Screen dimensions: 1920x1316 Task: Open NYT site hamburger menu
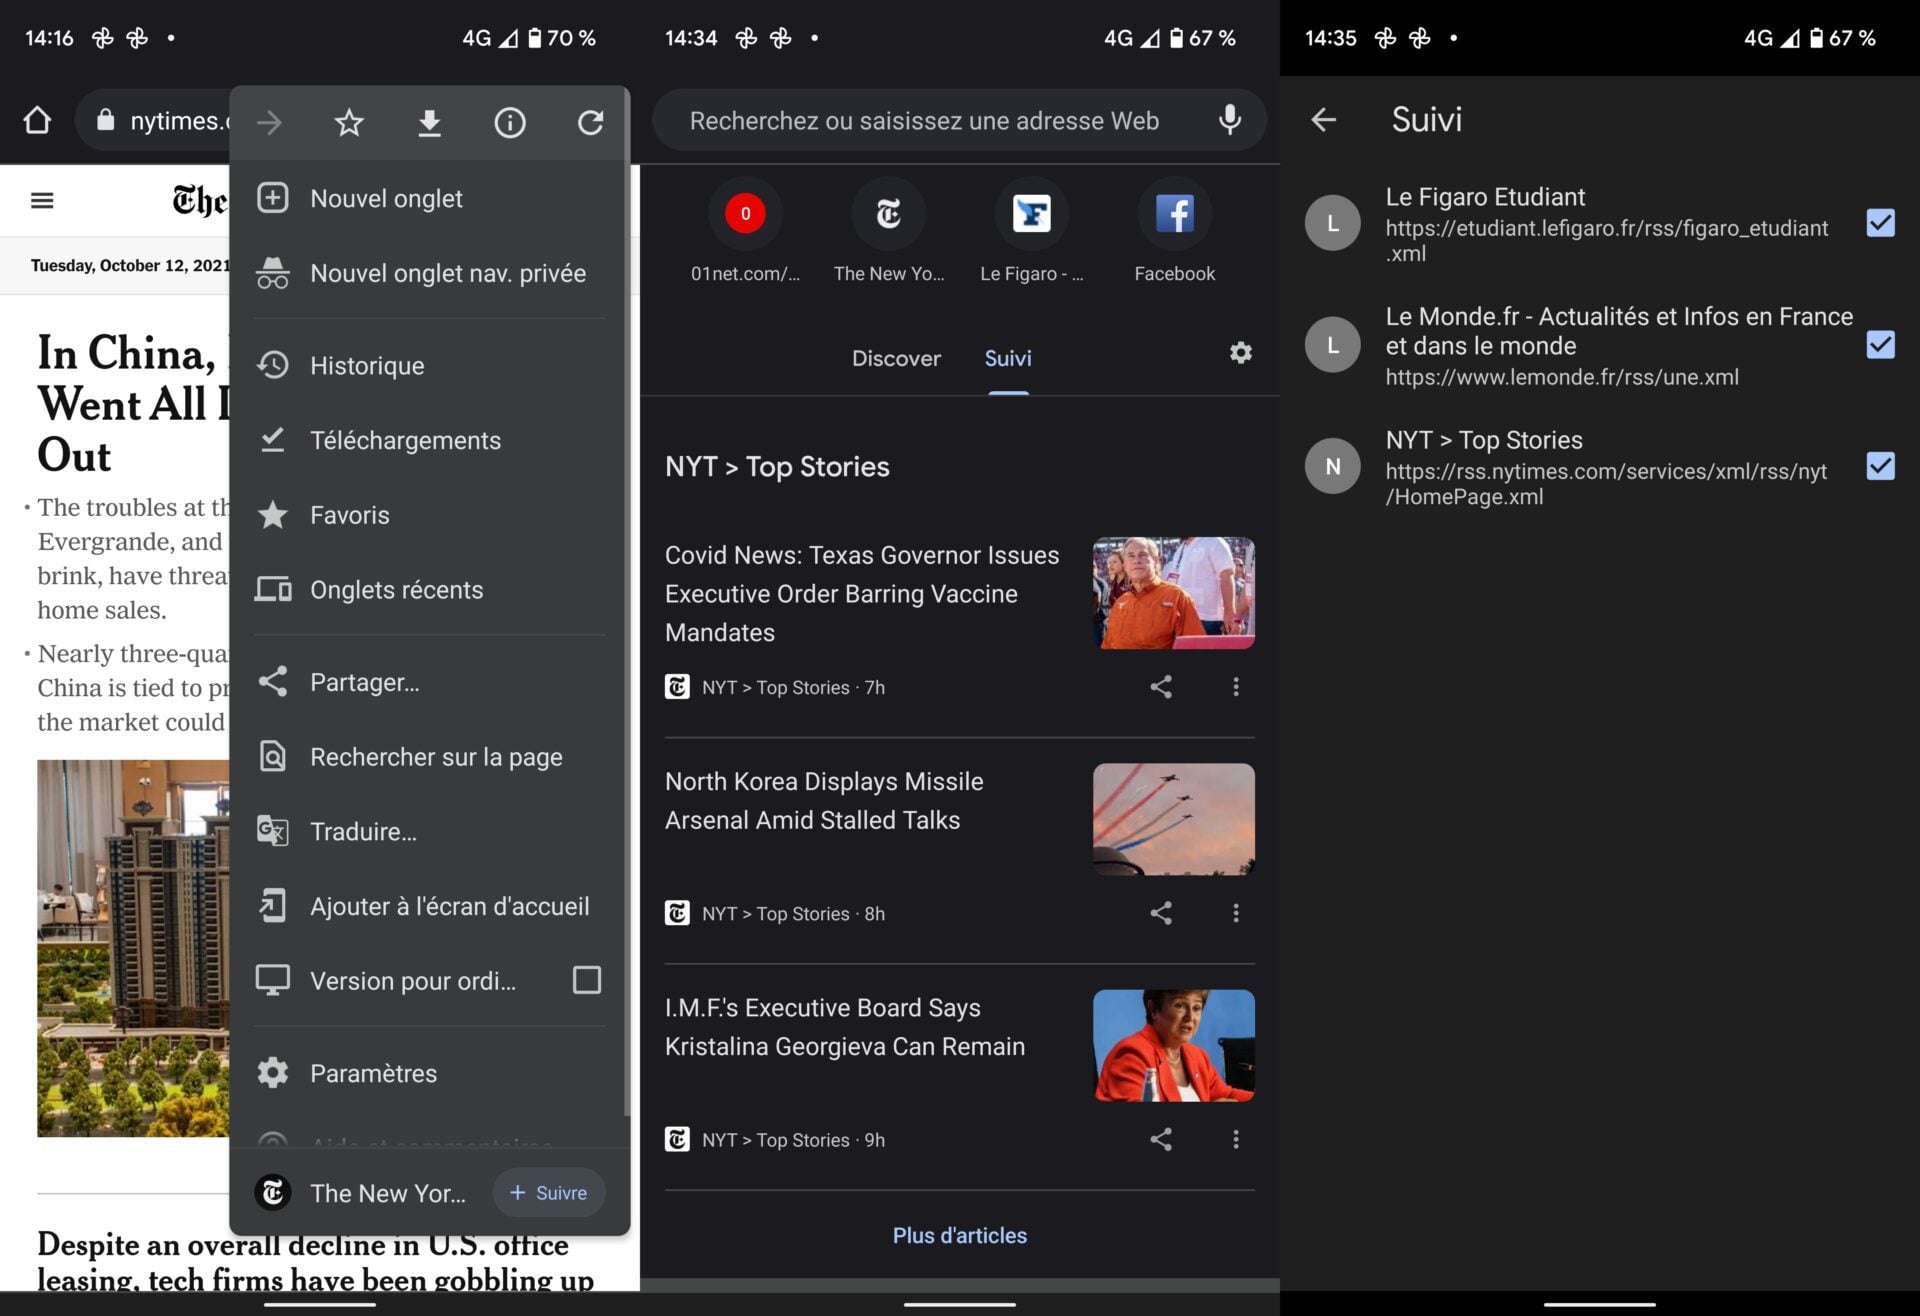coord(42,201)
